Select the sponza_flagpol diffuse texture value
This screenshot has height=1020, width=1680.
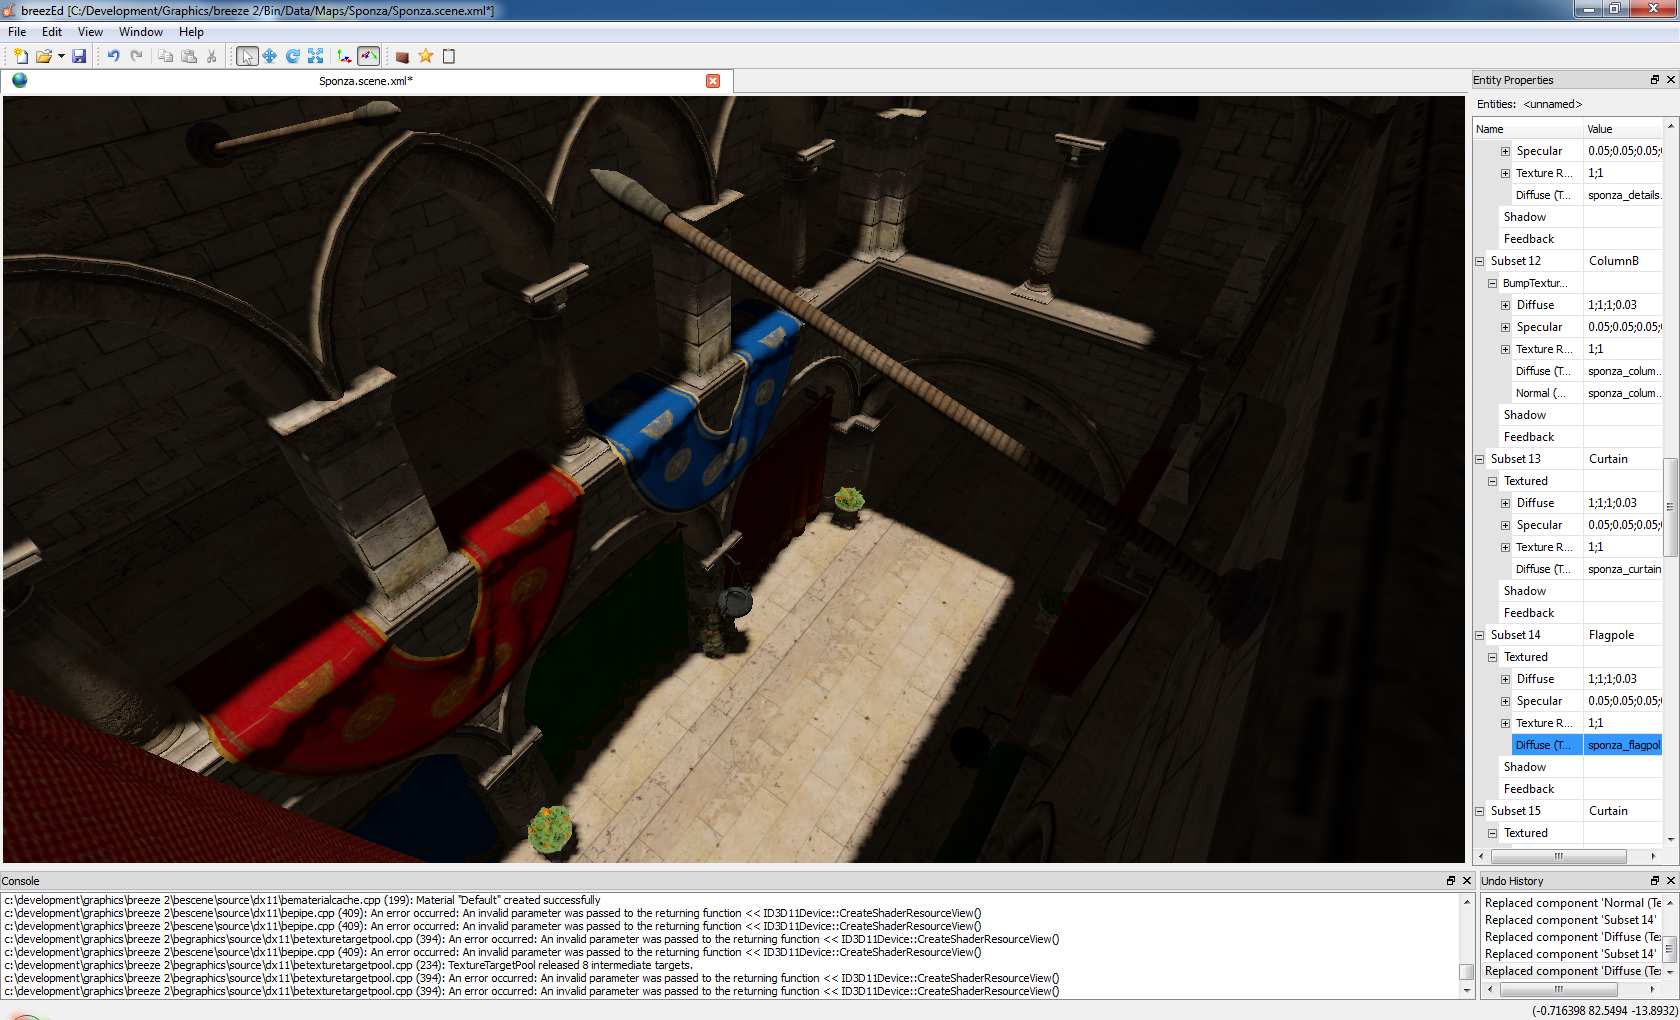[1622, 745]
